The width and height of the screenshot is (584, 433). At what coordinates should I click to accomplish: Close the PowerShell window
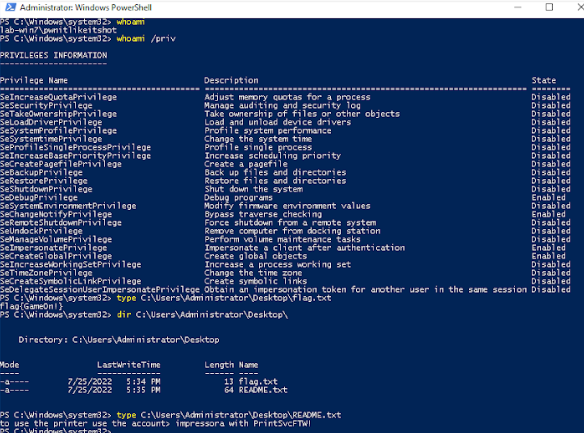581,7
